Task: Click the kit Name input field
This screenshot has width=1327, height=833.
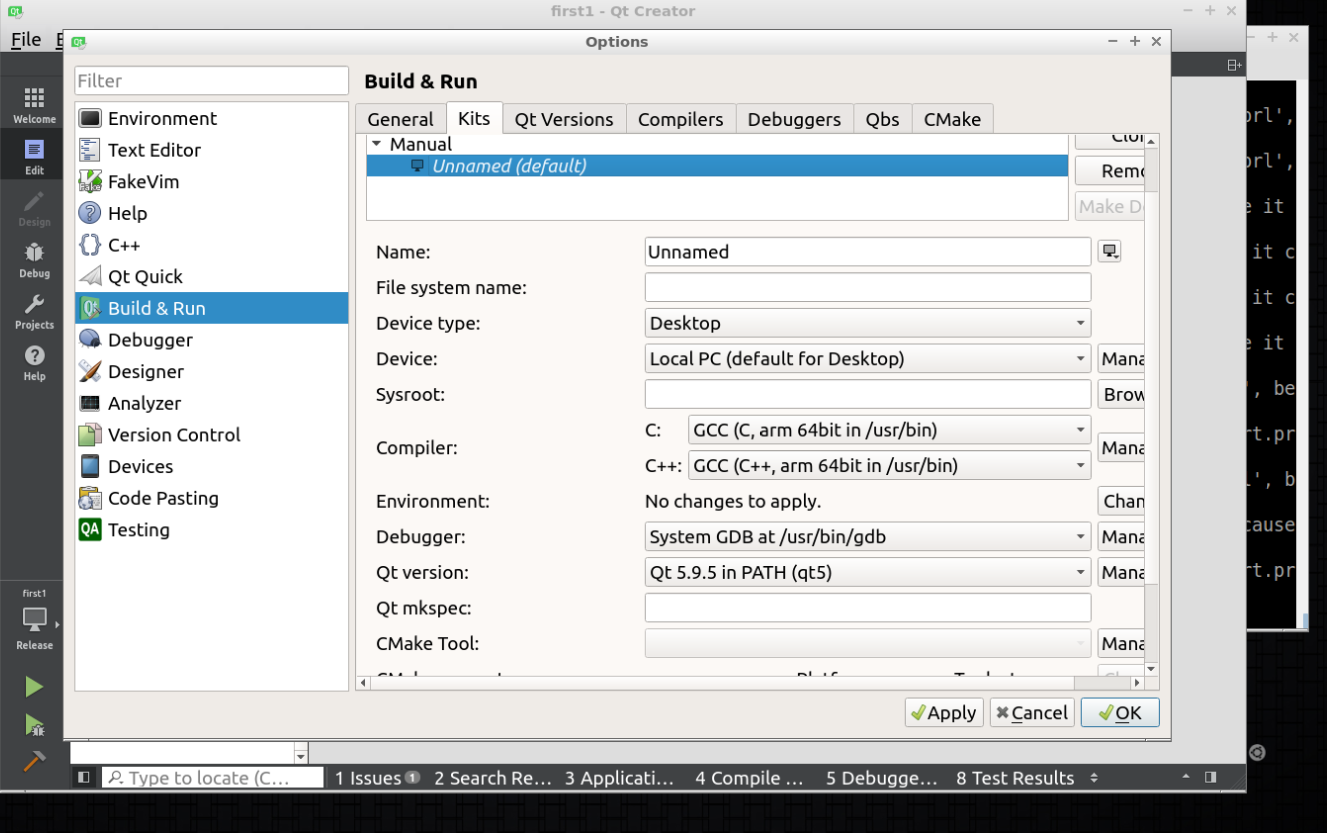Action: 868,252
